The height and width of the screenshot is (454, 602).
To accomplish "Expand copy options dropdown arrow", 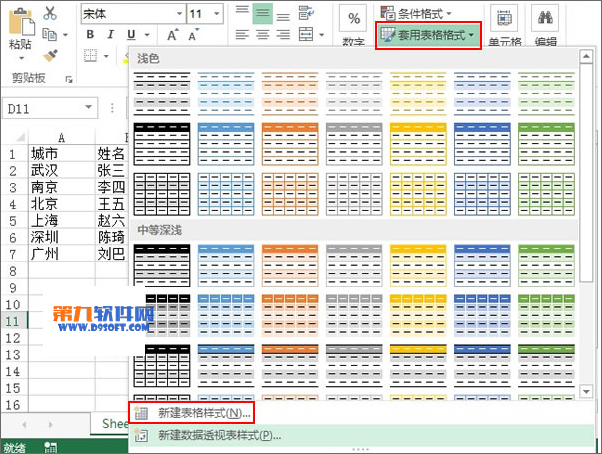I will [x=66, y=35].
